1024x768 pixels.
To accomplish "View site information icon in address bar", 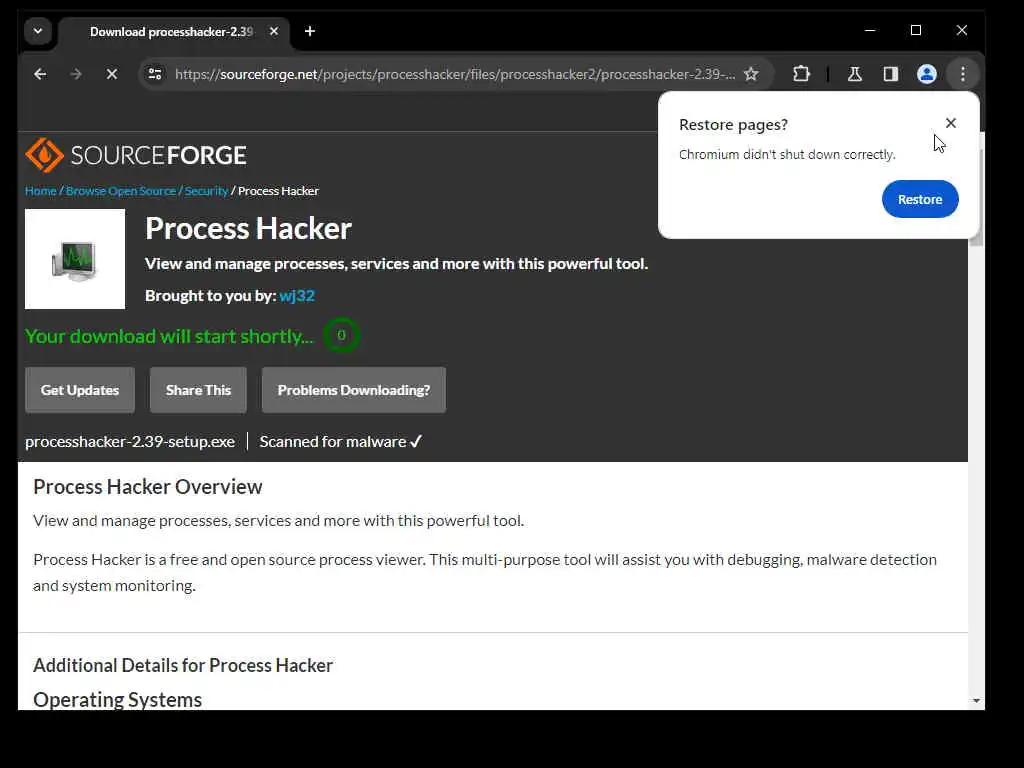I will click(155, 74).
